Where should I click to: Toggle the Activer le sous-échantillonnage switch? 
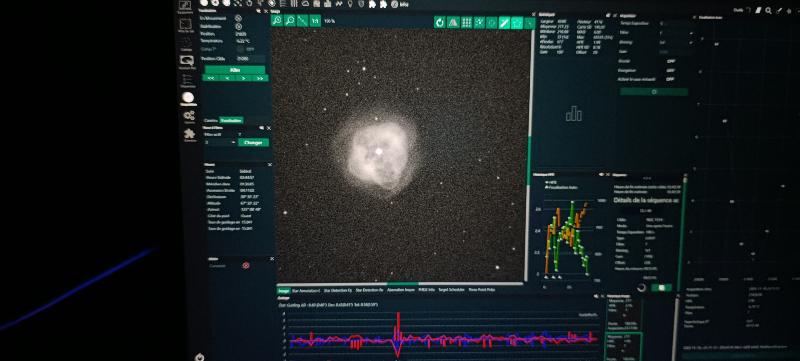[670, 79]
